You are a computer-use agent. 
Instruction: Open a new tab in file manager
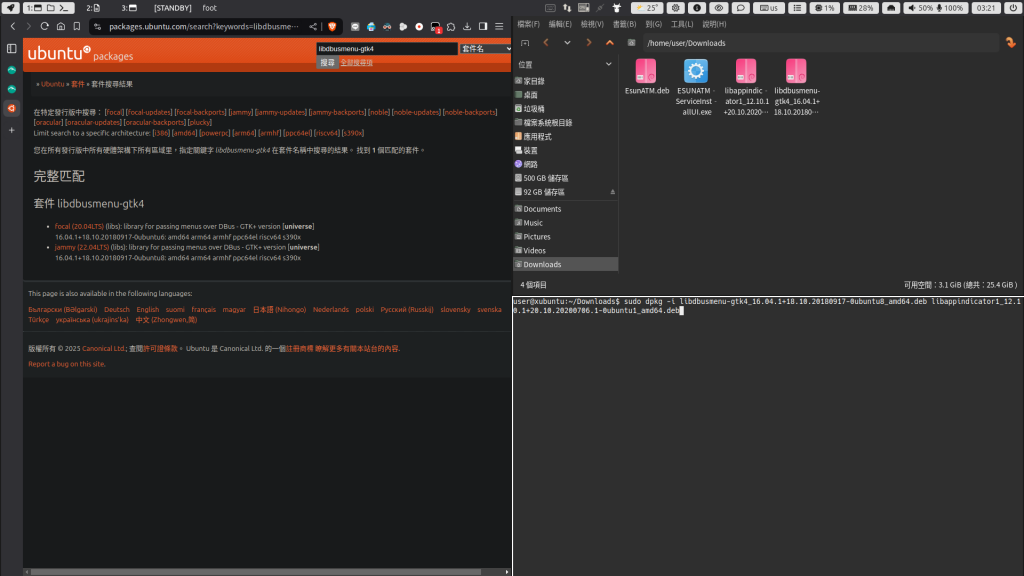coord(525,43)
